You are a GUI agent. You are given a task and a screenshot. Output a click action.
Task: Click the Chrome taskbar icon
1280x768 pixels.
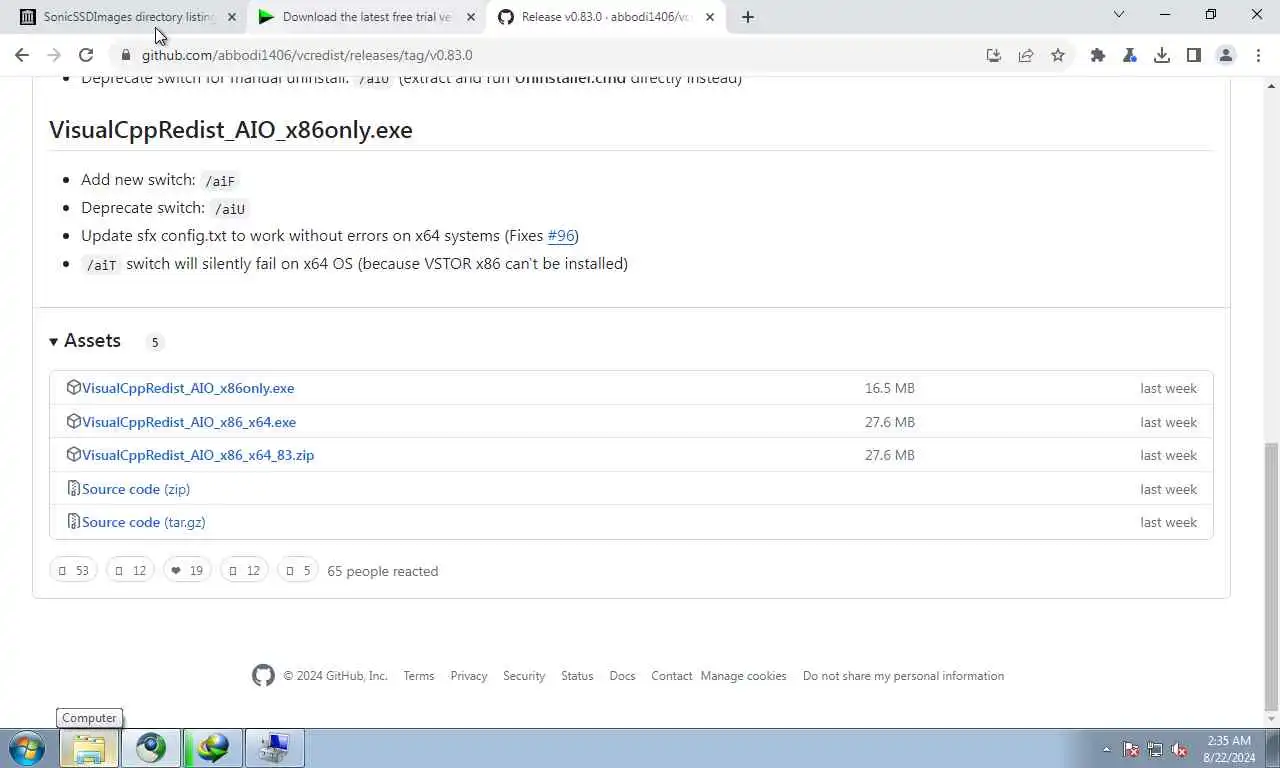151,748
